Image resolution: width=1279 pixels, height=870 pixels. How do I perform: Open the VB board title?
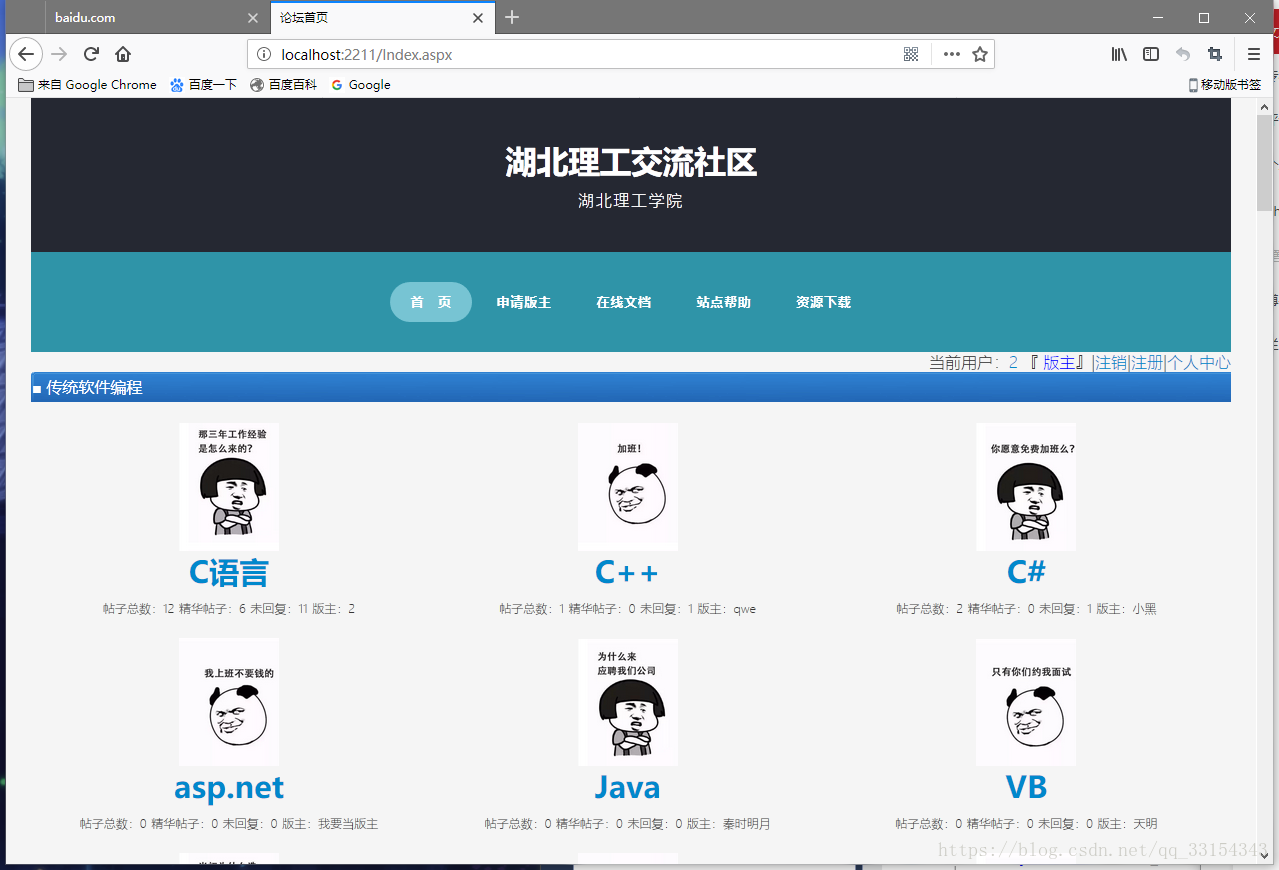tap(1026, 788)
